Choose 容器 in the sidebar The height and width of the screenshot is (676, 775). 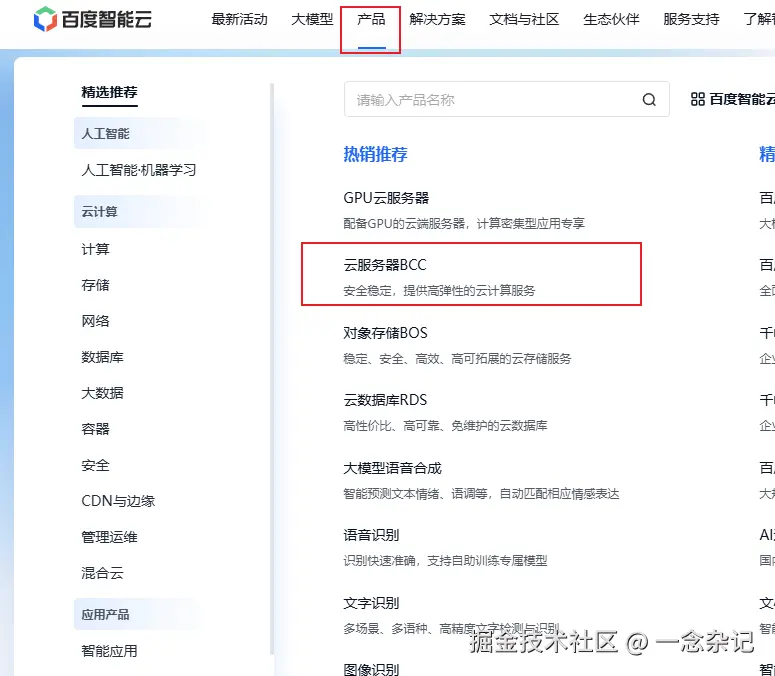pos(95,429)
